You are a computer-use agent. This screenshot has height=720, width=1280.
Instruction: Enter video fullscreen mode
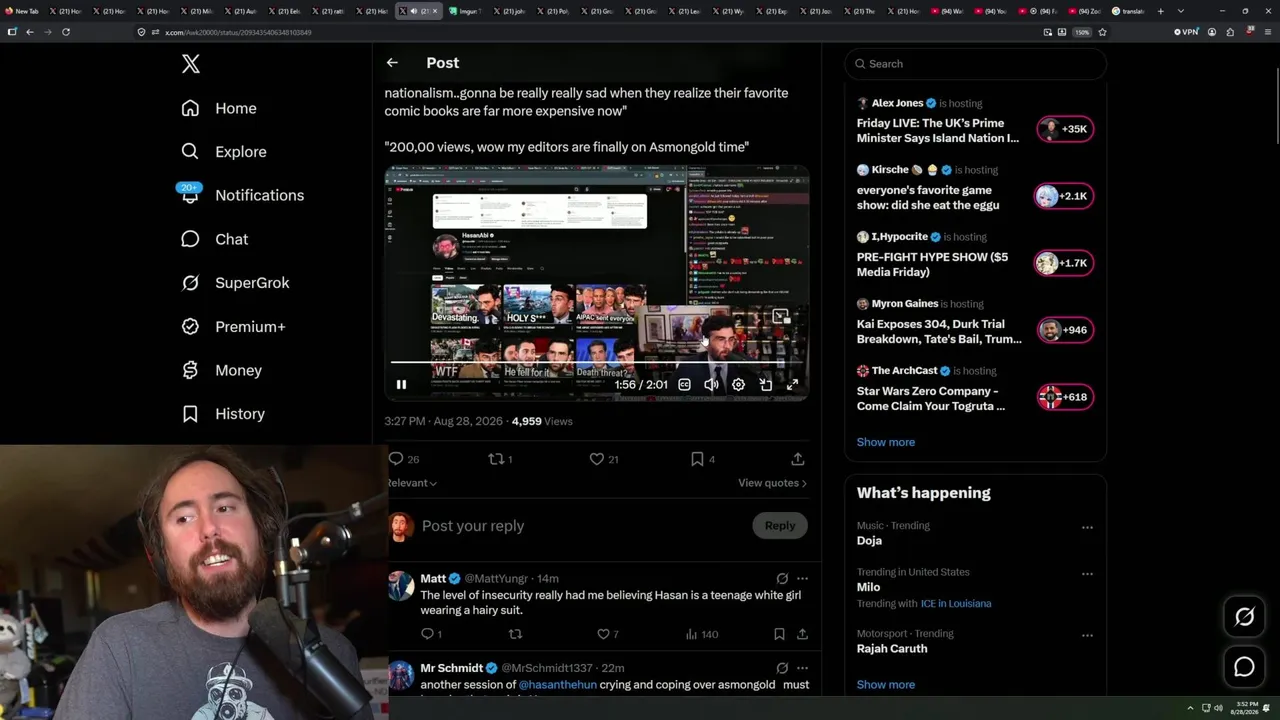click(x=792, y=384)
